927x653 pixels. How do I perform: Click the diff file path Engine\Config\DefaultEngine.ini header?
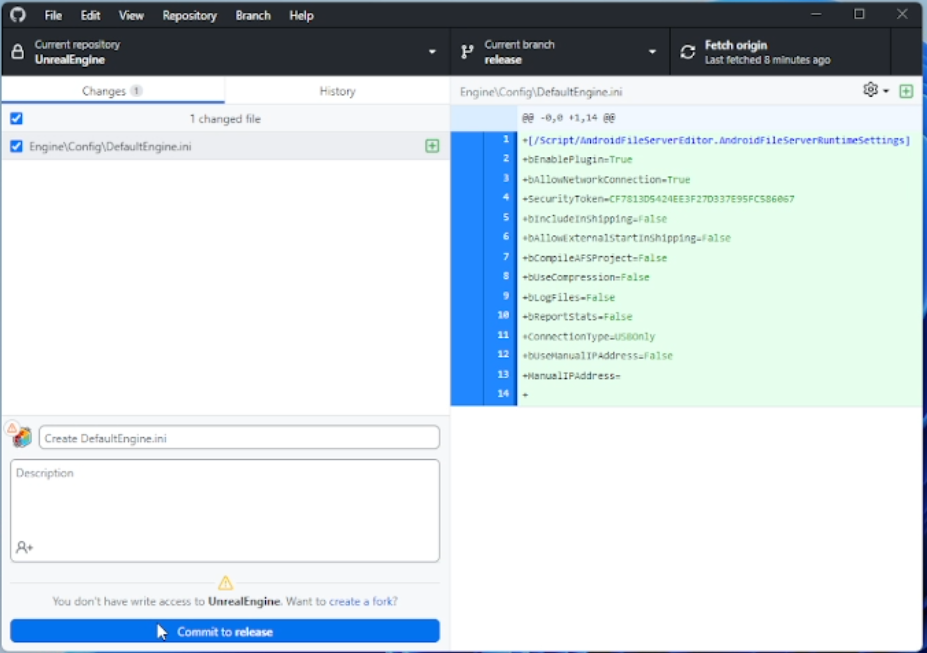coord(540,92)
